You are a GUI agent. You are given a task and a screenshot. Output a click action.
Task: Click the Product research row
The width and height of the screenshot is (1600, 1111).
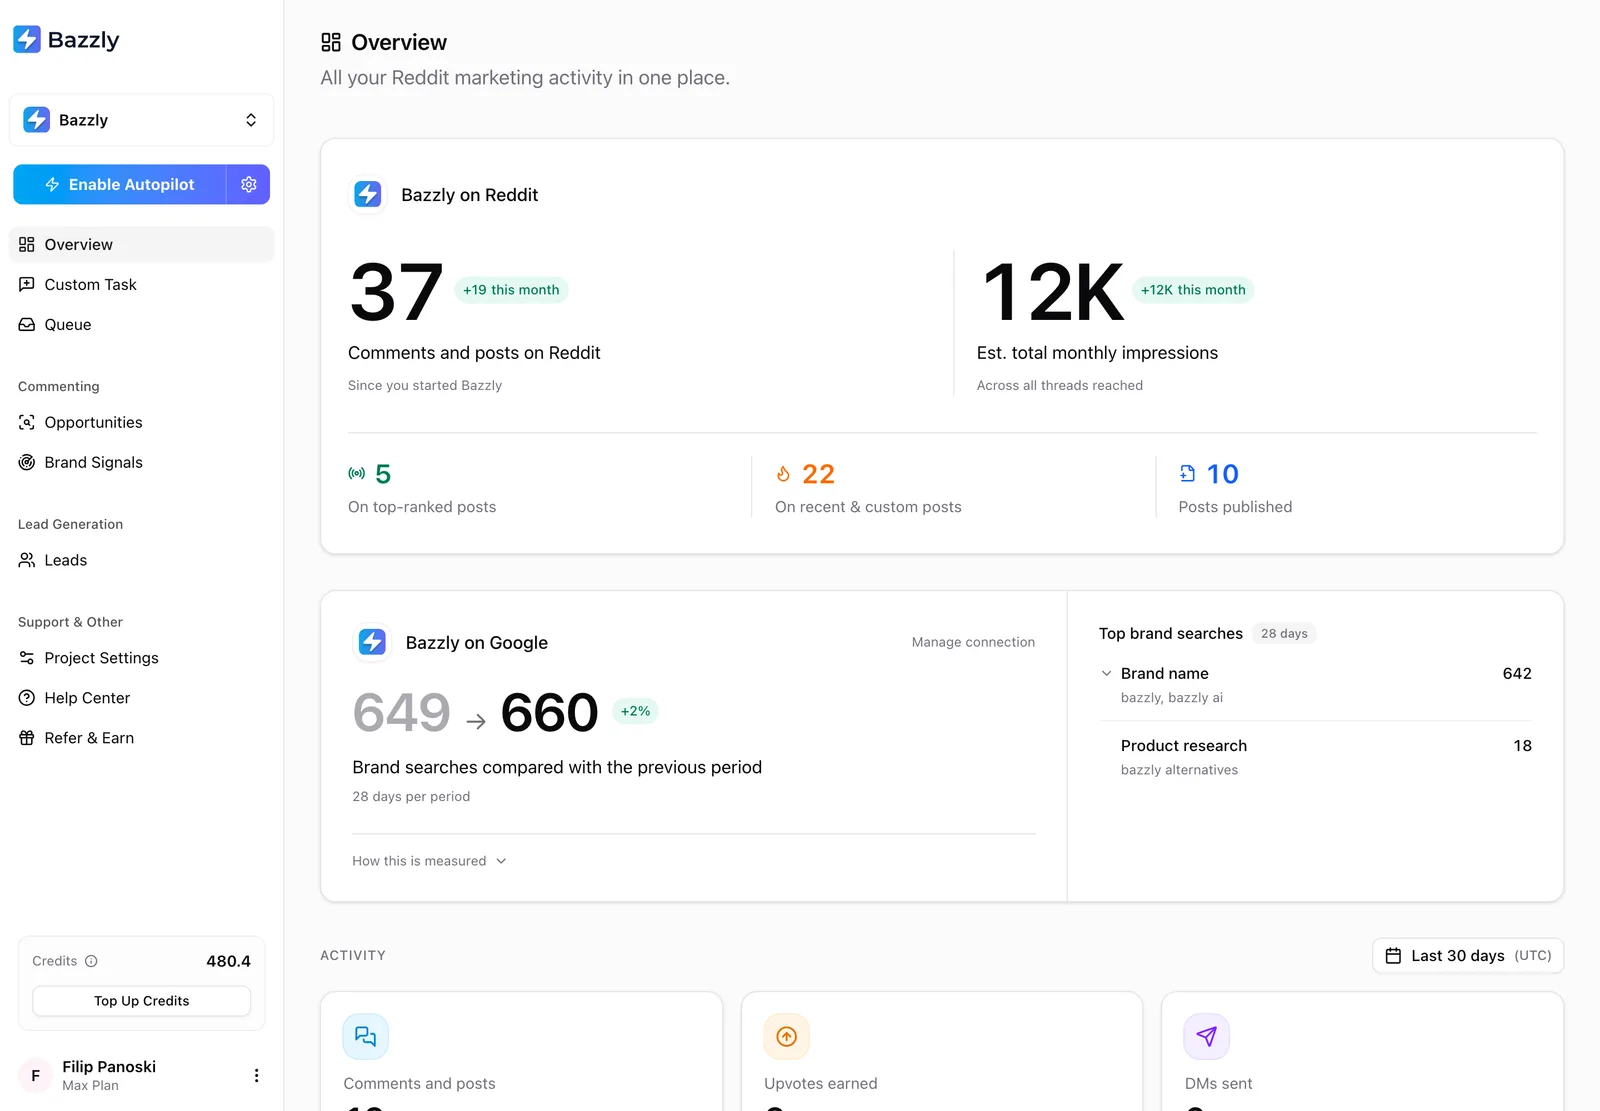point(1315,757)
